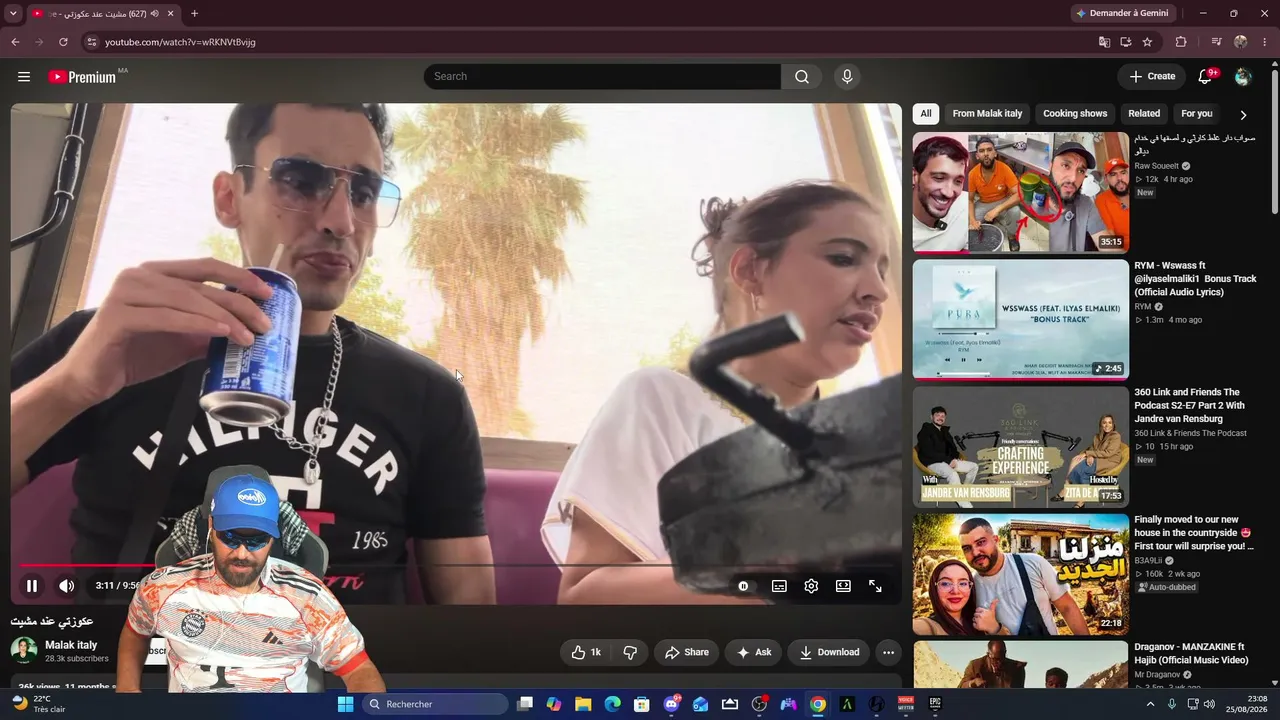Open Chrome media controls icon

point(1216,42)
